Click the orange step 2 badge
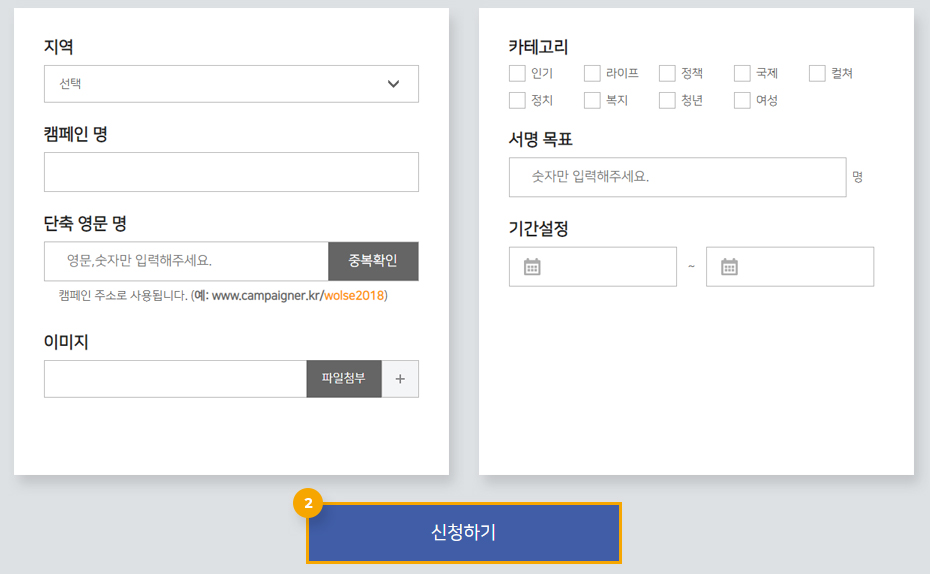Viewport: 930px width, 574px height. pyautogui.click(x=308, y=503)
